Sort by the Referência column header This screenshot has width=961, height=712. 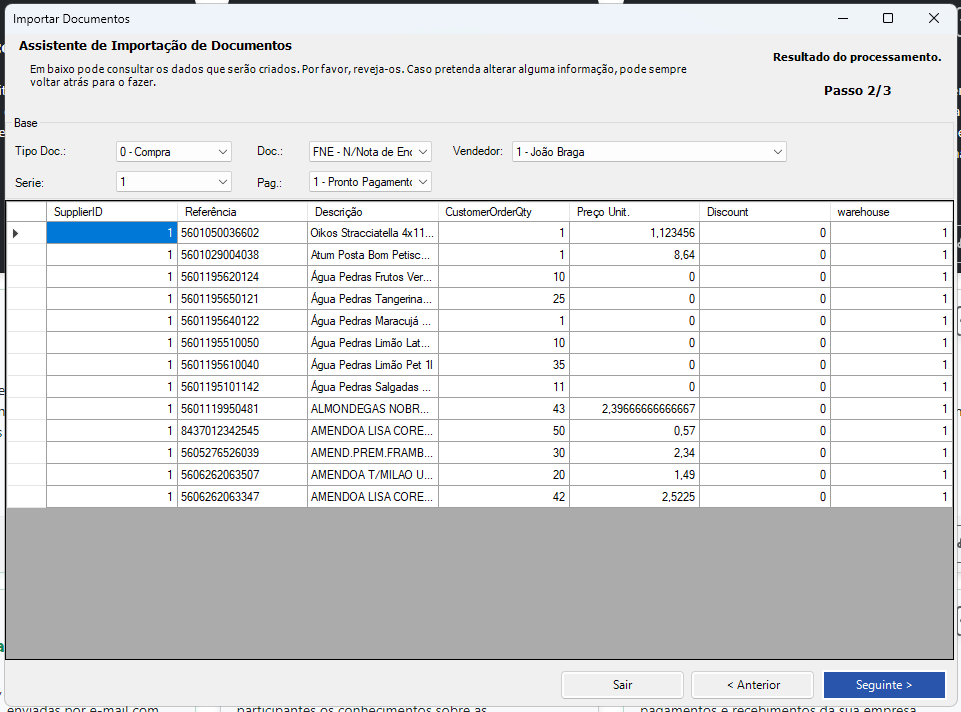[x=241, y=212]
